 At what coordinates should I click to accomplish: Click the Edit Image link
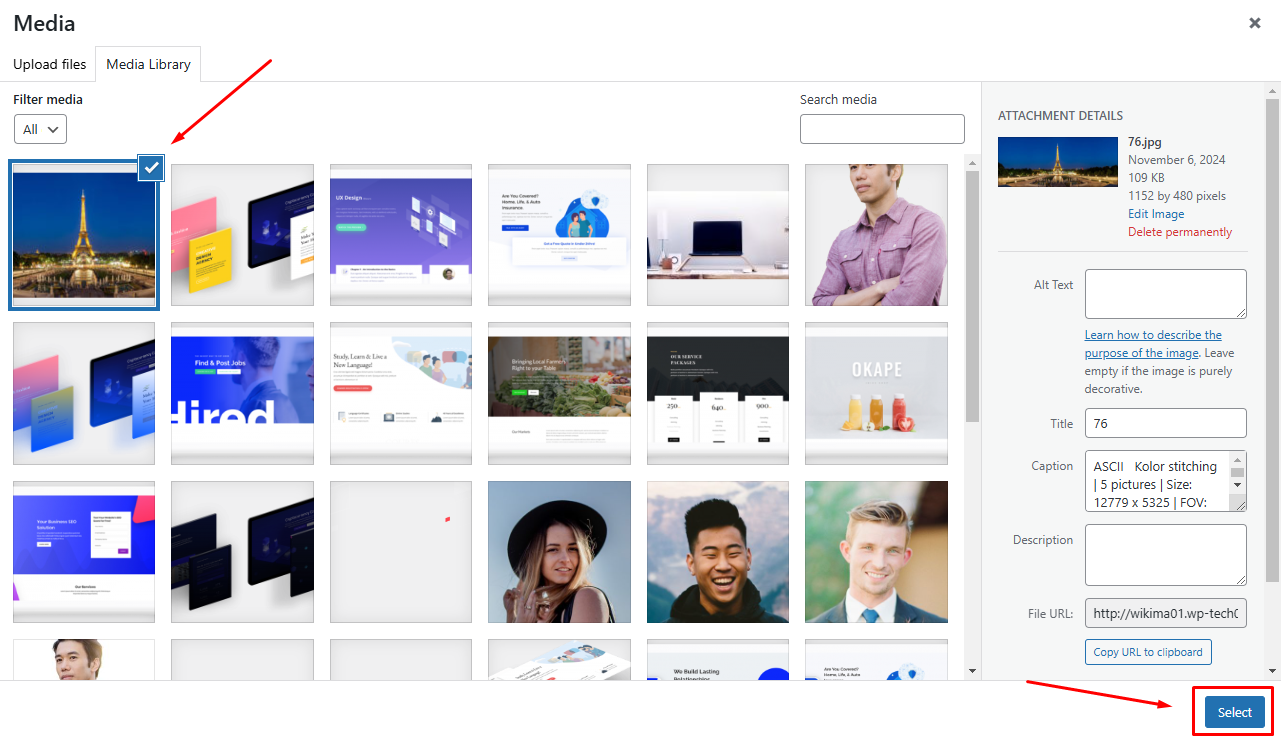click(1156, 214)
